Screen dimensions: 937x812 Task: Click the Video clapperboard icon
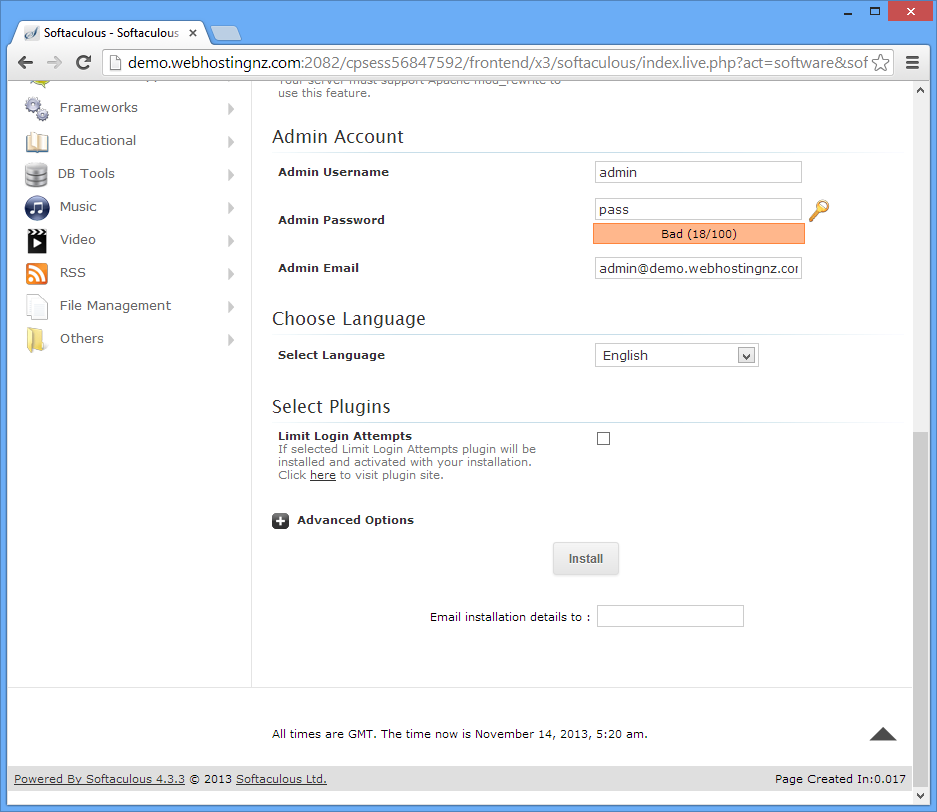point(37,240)
